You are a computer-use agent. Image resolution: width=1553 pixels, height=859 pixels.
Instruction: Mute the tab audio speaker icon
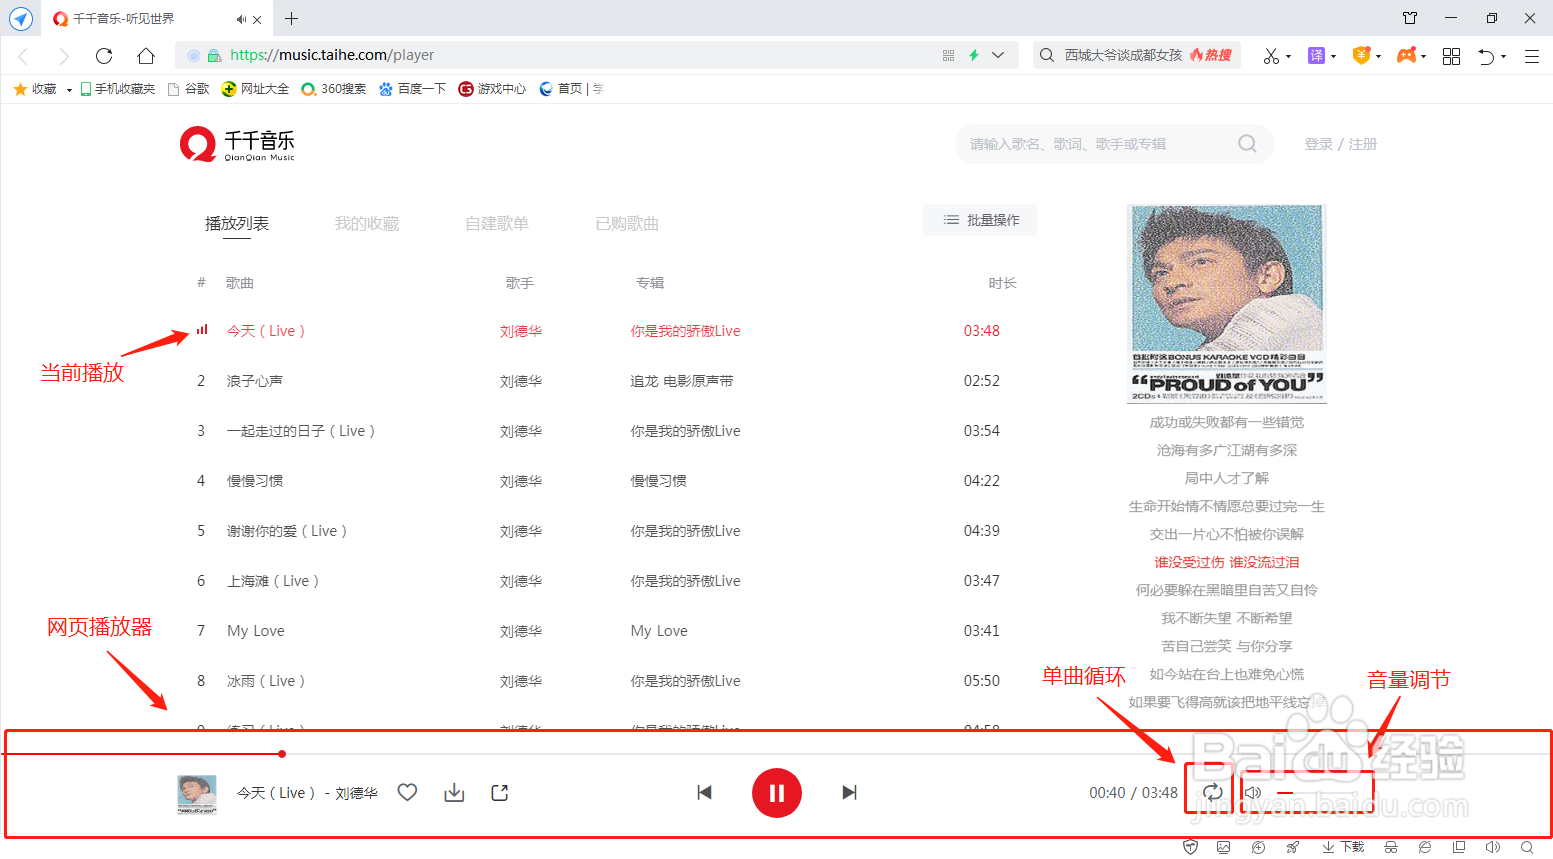pyautogui.click(x=241, y=19)
